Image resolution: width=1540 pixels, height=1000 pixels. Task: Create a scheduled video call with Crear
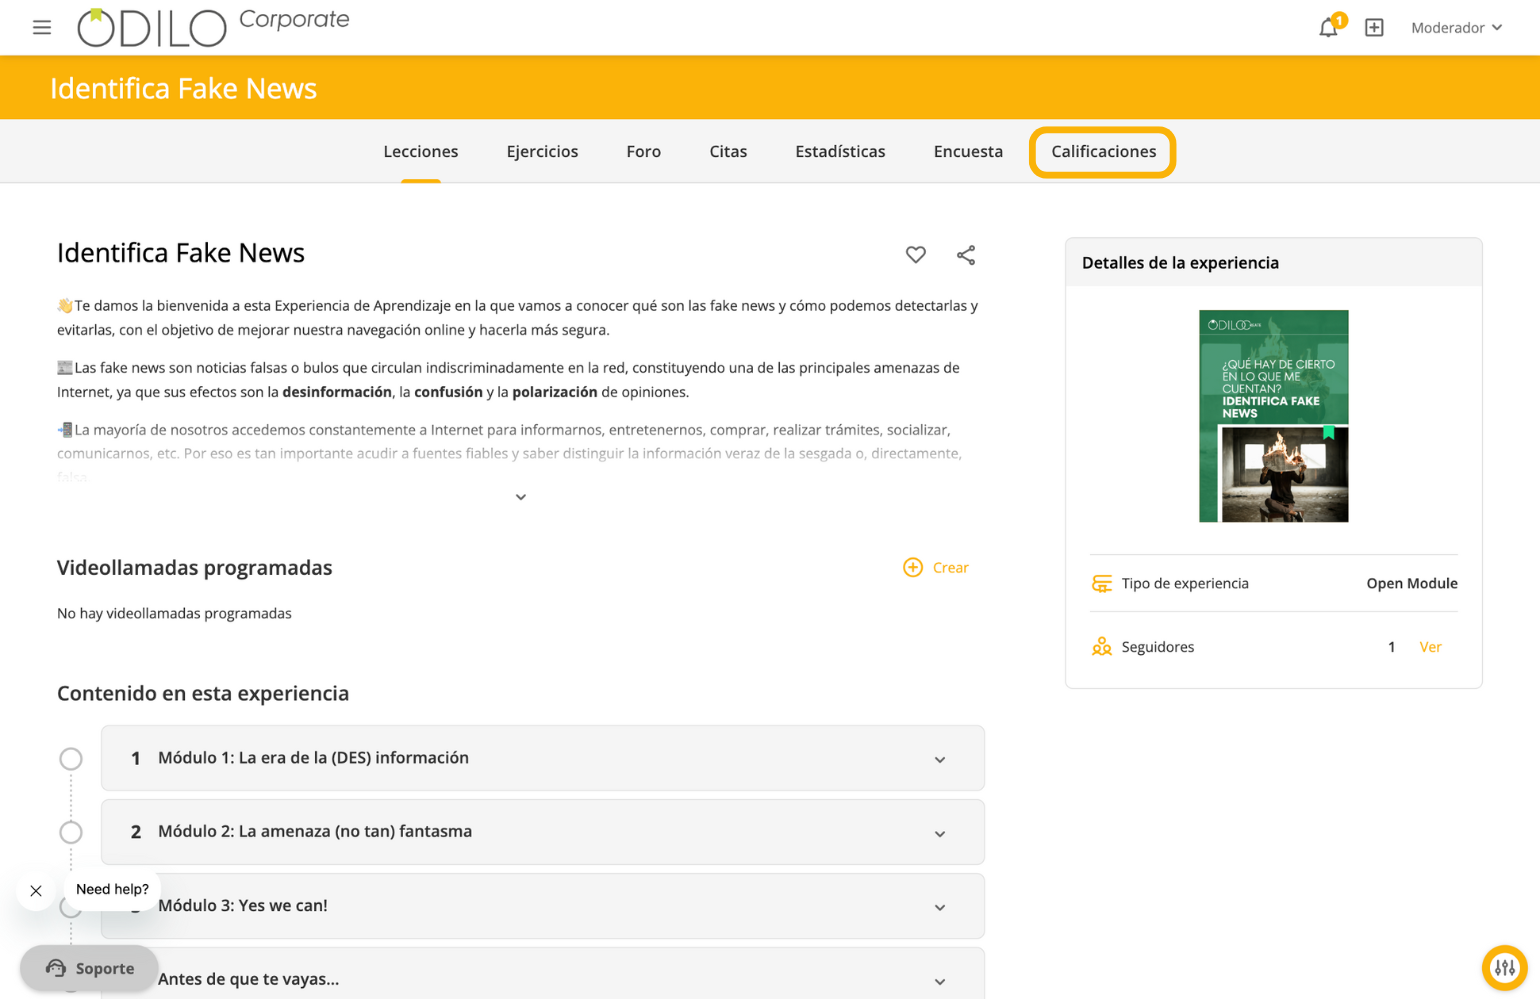(936, 568)
